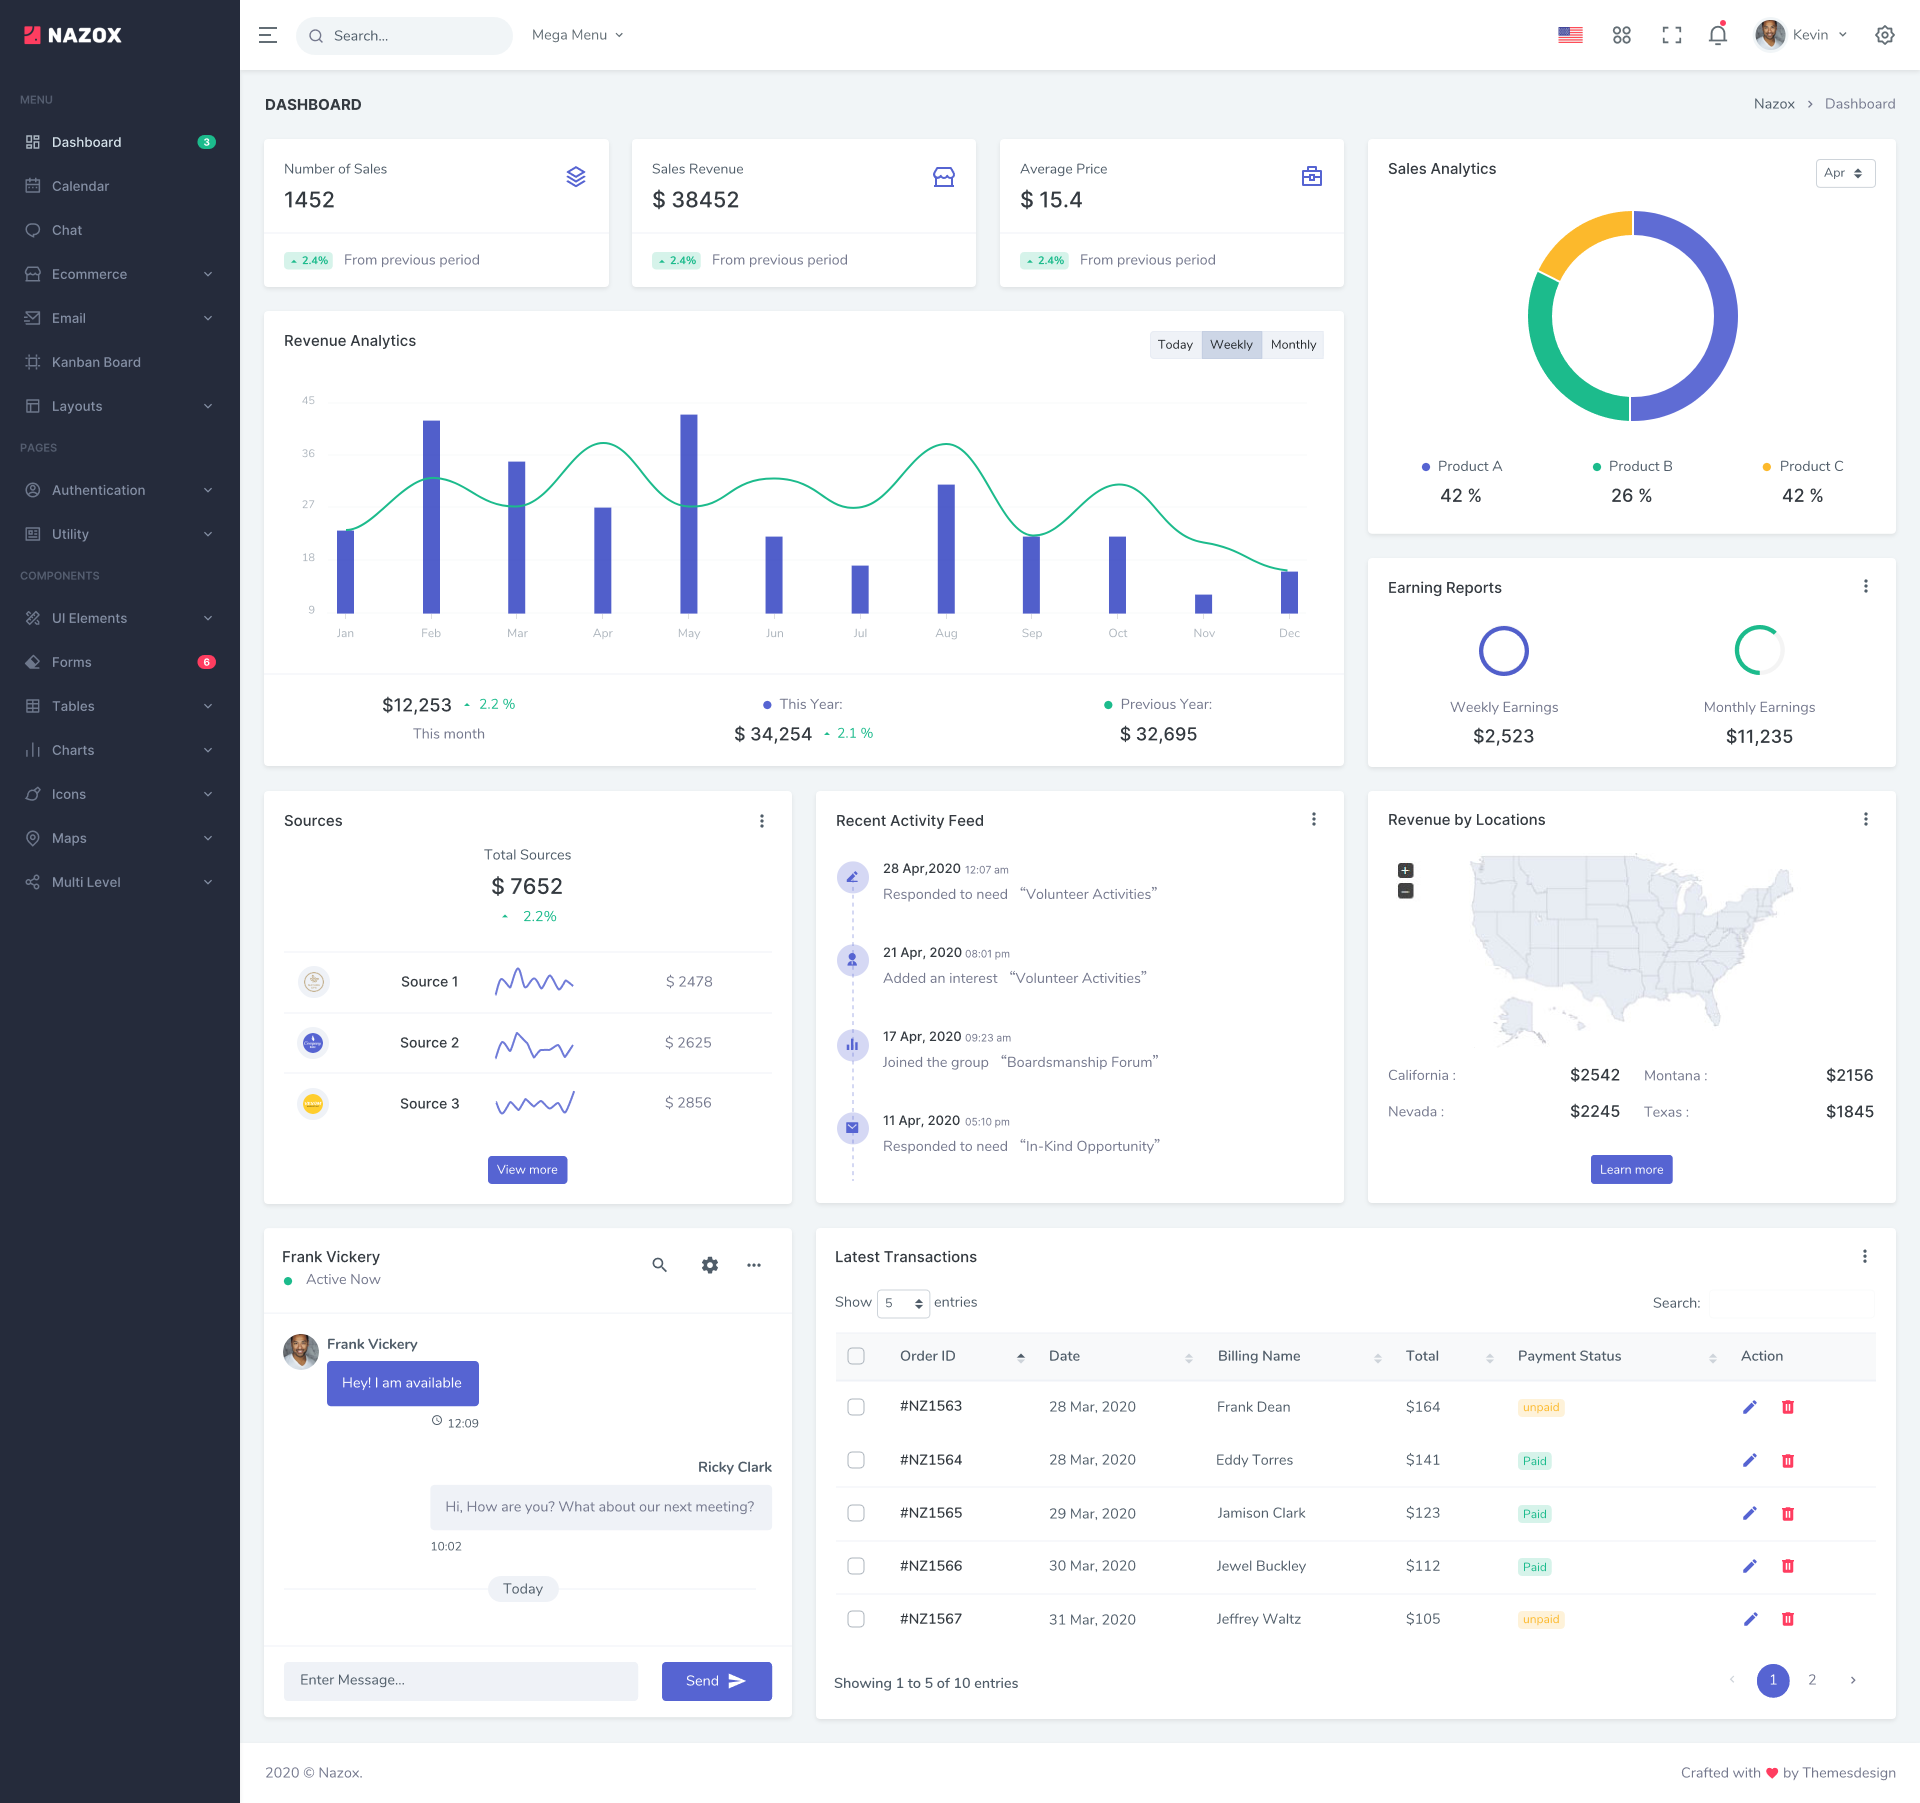This screenshot has width=1920, height=1803.
Task: Click the Product A legend dot
Action: point(1425,467)
